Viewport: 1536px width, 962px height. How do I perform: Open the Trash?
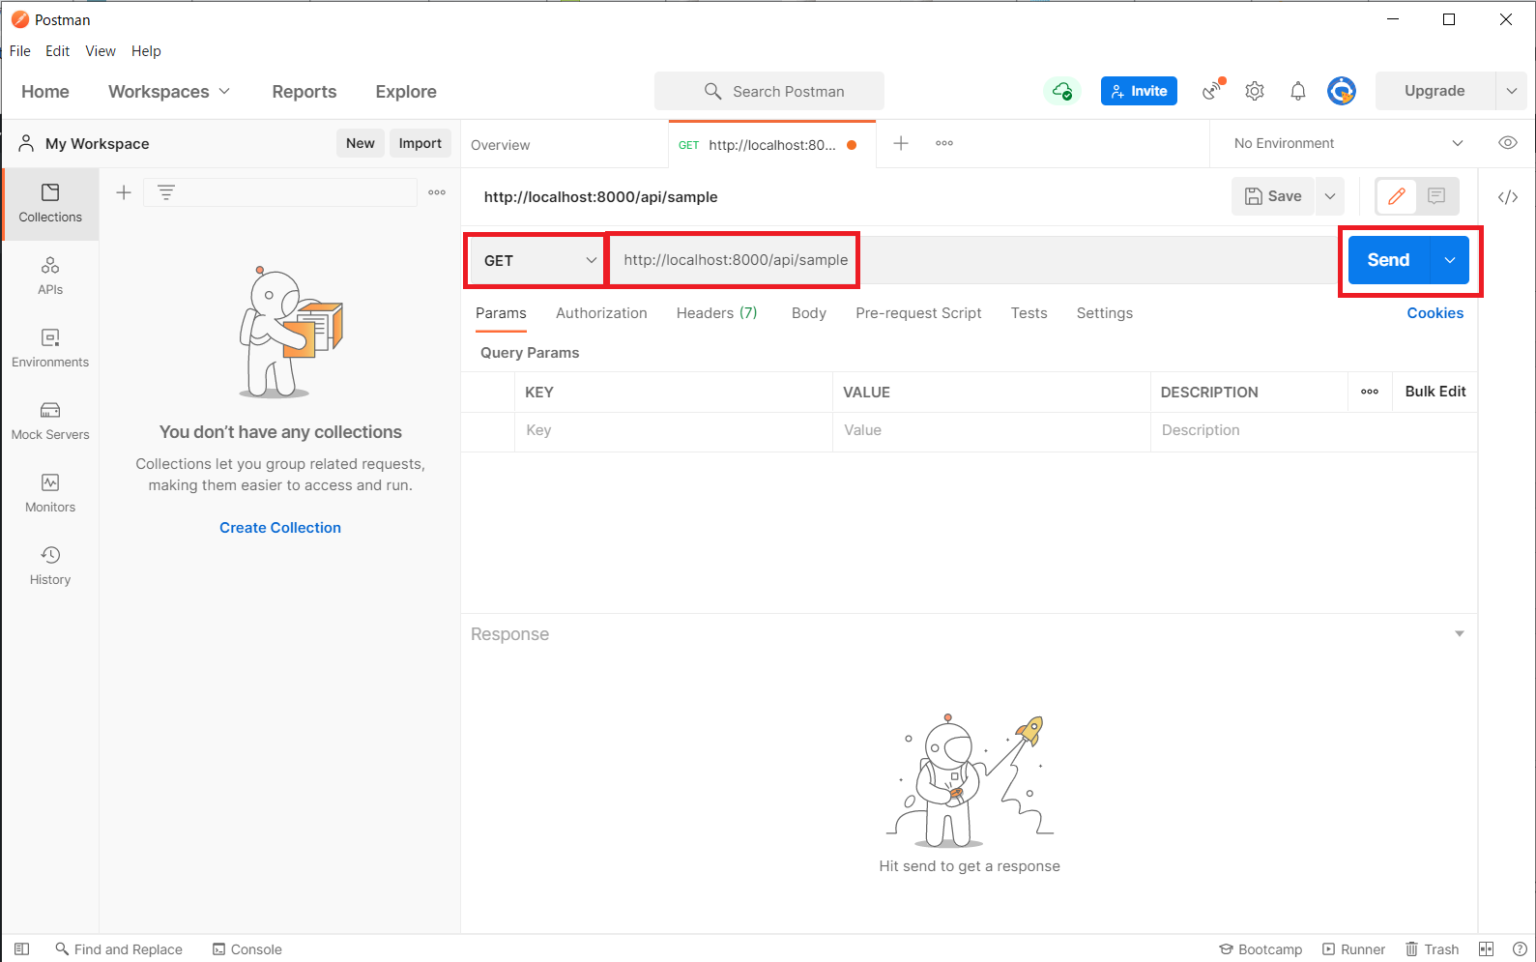pos(1432,948)
